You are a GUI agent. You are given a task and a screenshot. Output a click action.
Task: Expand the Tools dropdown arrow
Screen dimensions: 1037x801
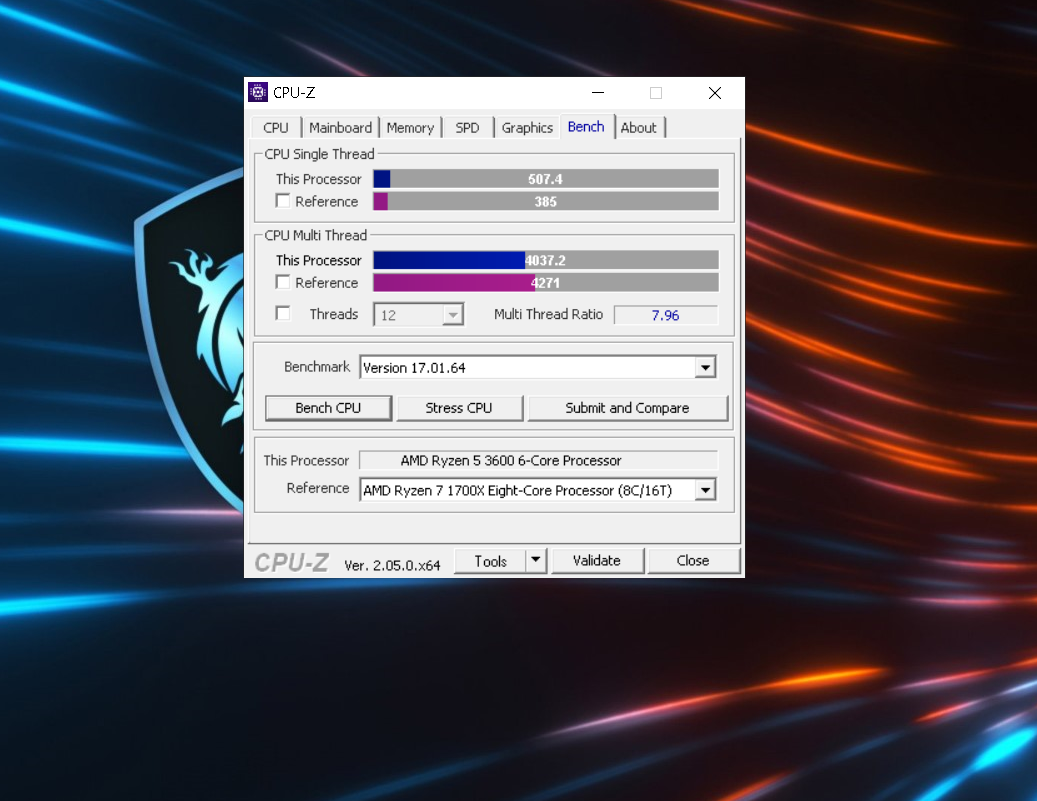[x=536, y=561]
